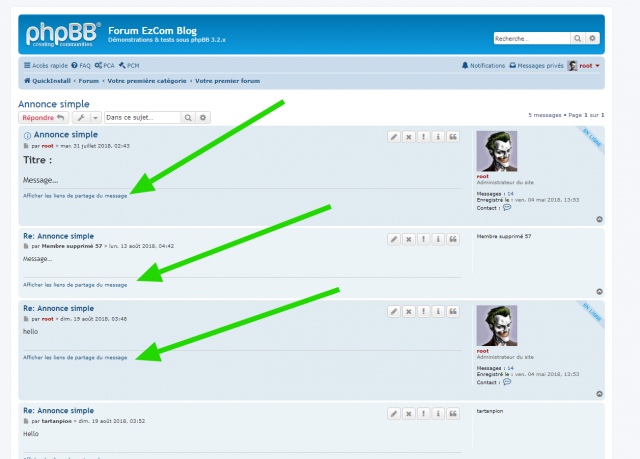This screenshot has width=640, height=459.
Task: Quote the second post by Membre supprimé
Action: 453,239
